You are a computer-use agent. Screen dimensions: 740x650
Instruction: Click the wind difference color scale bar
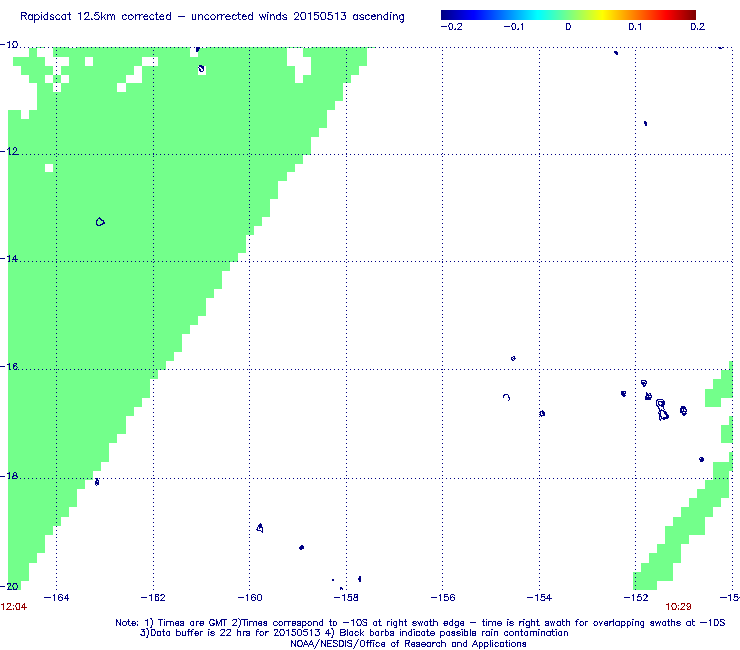(568, 15)
